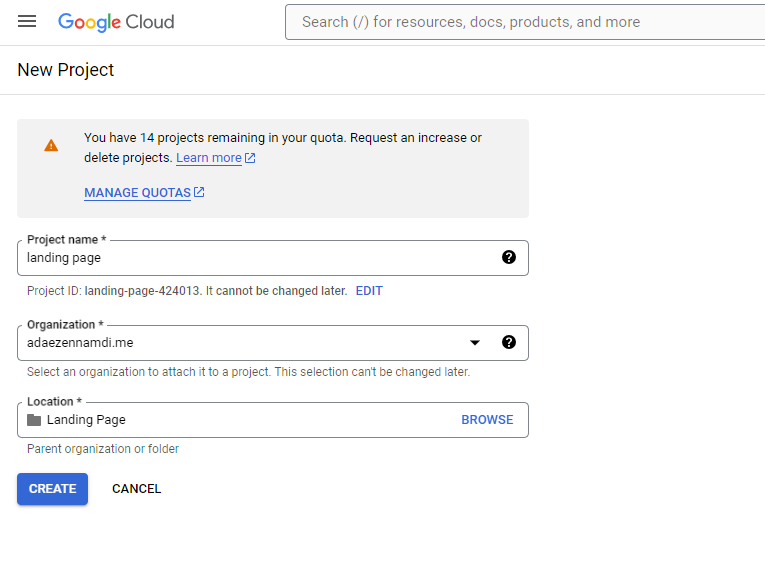Image resolution: width=765 pixels, height=566 pixels.
Task: Select the adaezennamdi.me organization combo box
Action: (240, 343)
